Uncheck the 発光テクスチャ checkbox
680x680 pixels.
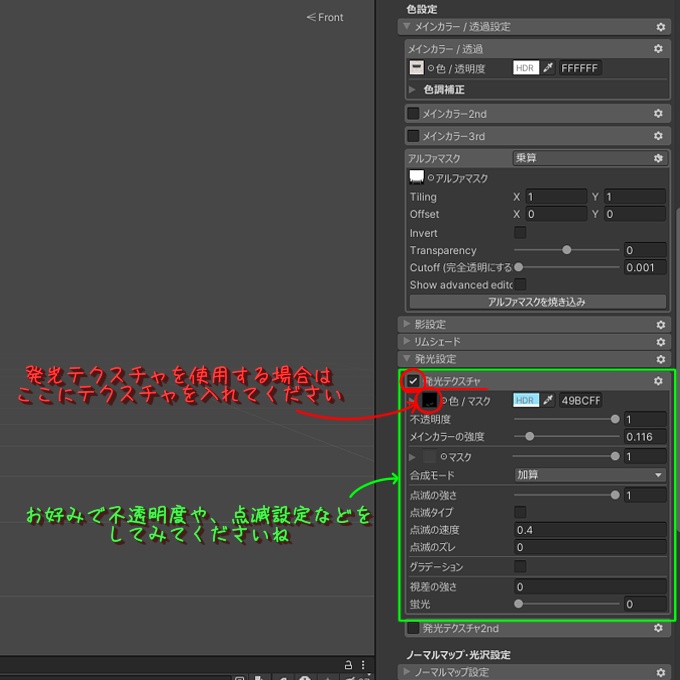click(x=413, y=381)
